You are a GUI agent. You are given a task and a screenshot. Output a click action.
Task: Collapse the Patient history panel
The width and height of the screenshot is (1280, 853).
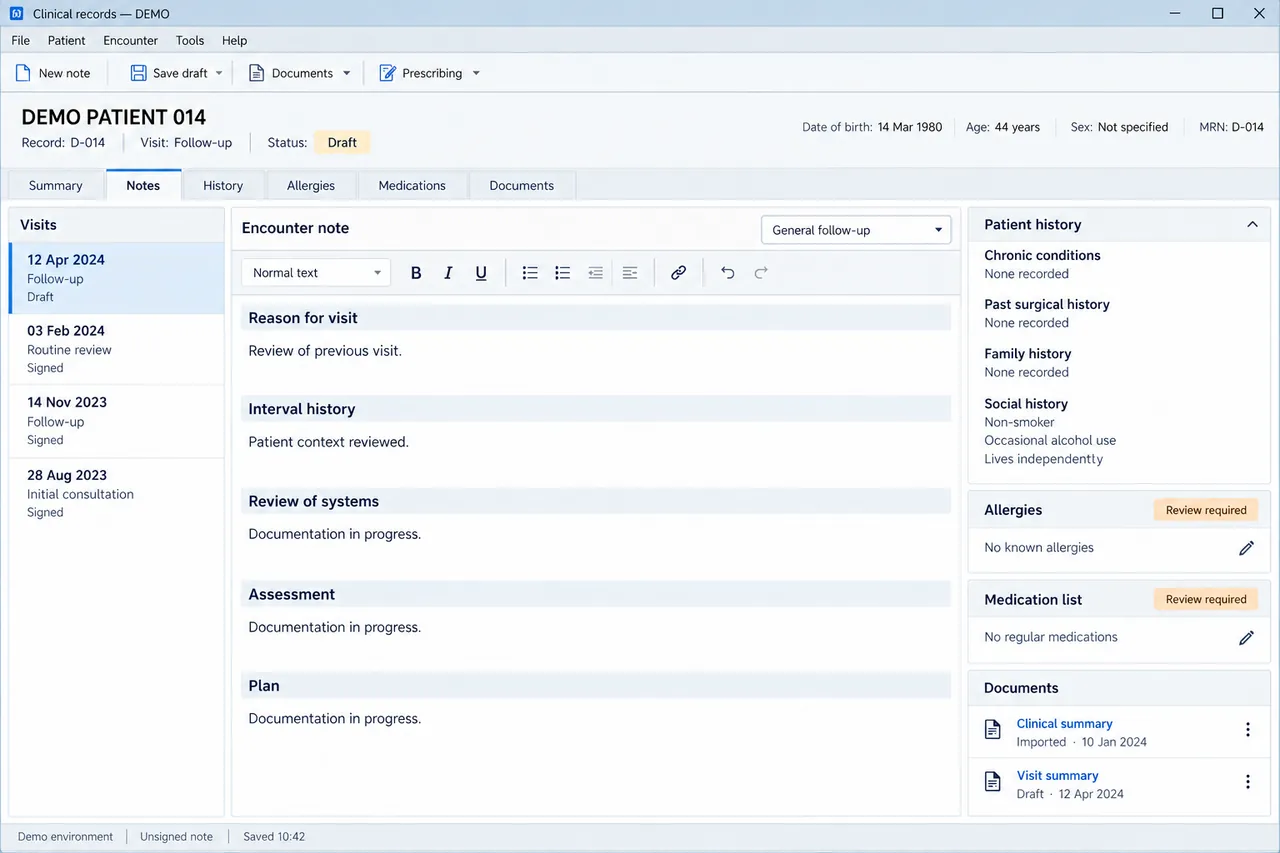tap(1252, 225)
